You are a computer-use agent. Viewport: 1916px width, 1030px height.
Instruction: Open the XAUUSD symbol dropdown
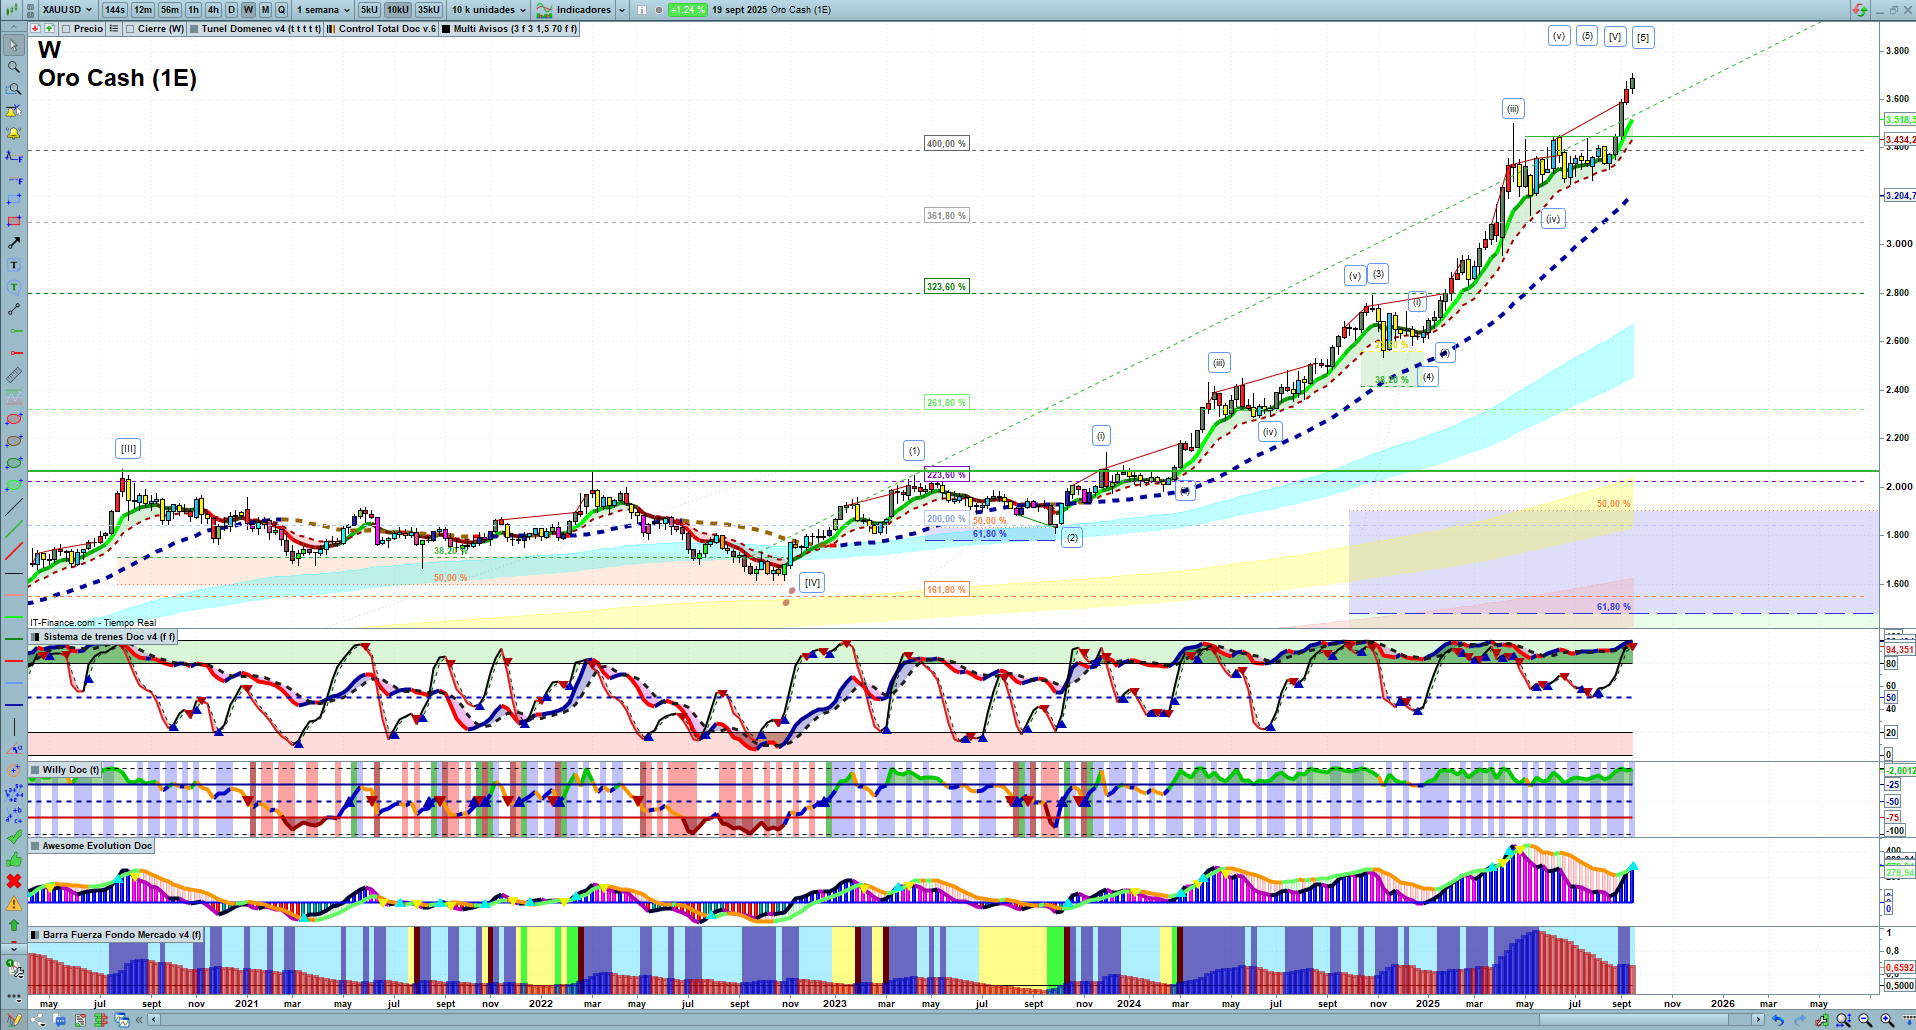66,10
